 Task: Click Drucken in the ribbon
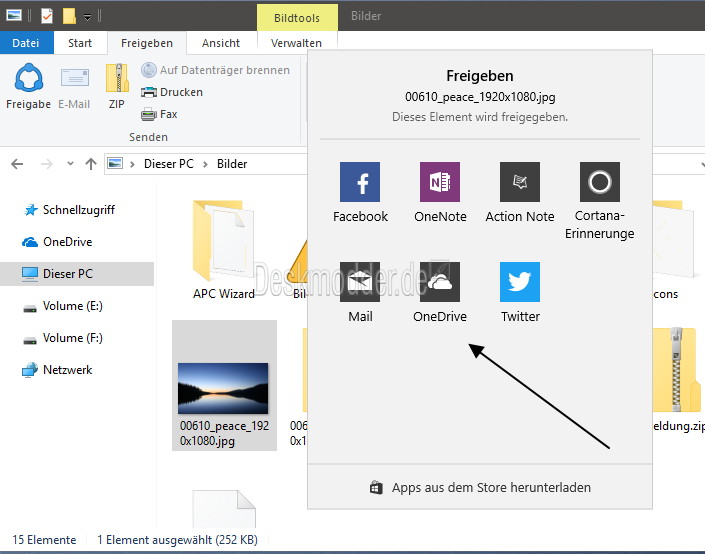pyautogui.click(x=172, y=92)
